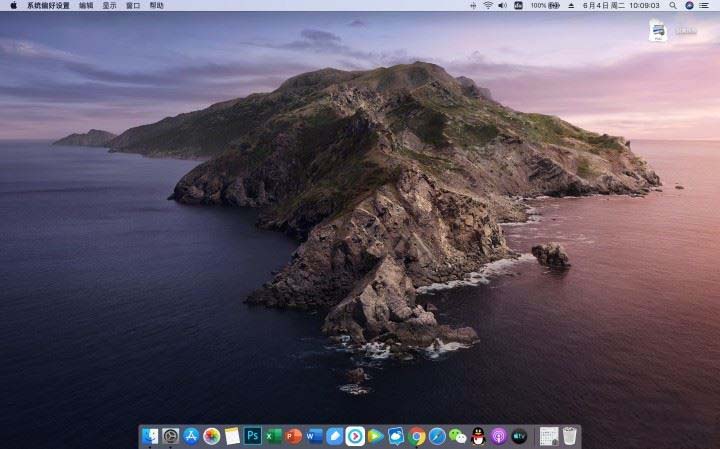This screenshot has width=720, height=449.
Task: Open Podcasts from the Dock
Action: coord(498,436)
